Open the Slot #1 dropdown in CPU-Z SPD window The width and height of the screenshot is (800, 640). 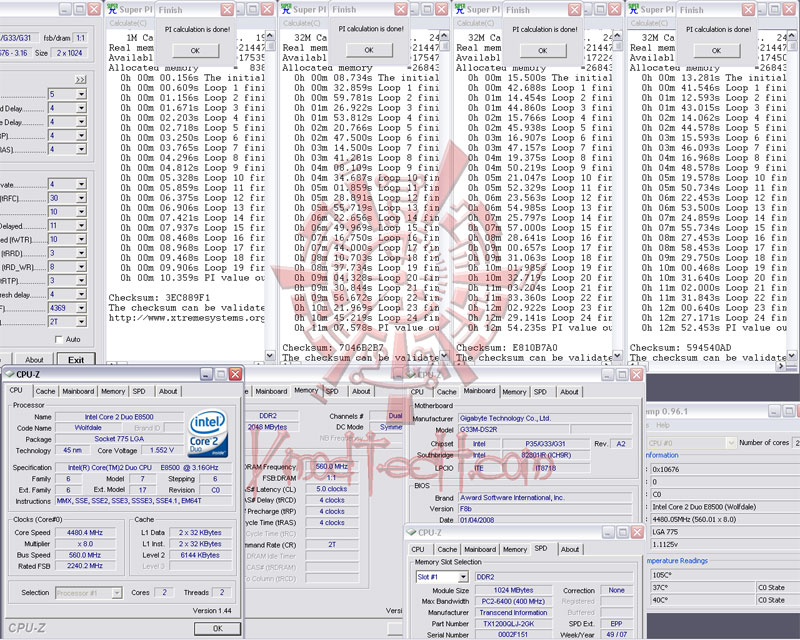tap(463, 577)
